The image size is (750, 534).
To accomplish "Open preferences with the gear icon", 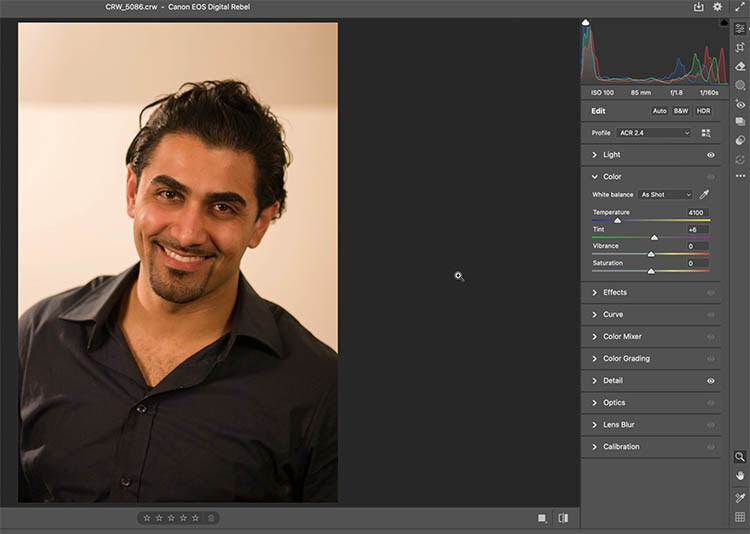I will [x=717, y=7].
